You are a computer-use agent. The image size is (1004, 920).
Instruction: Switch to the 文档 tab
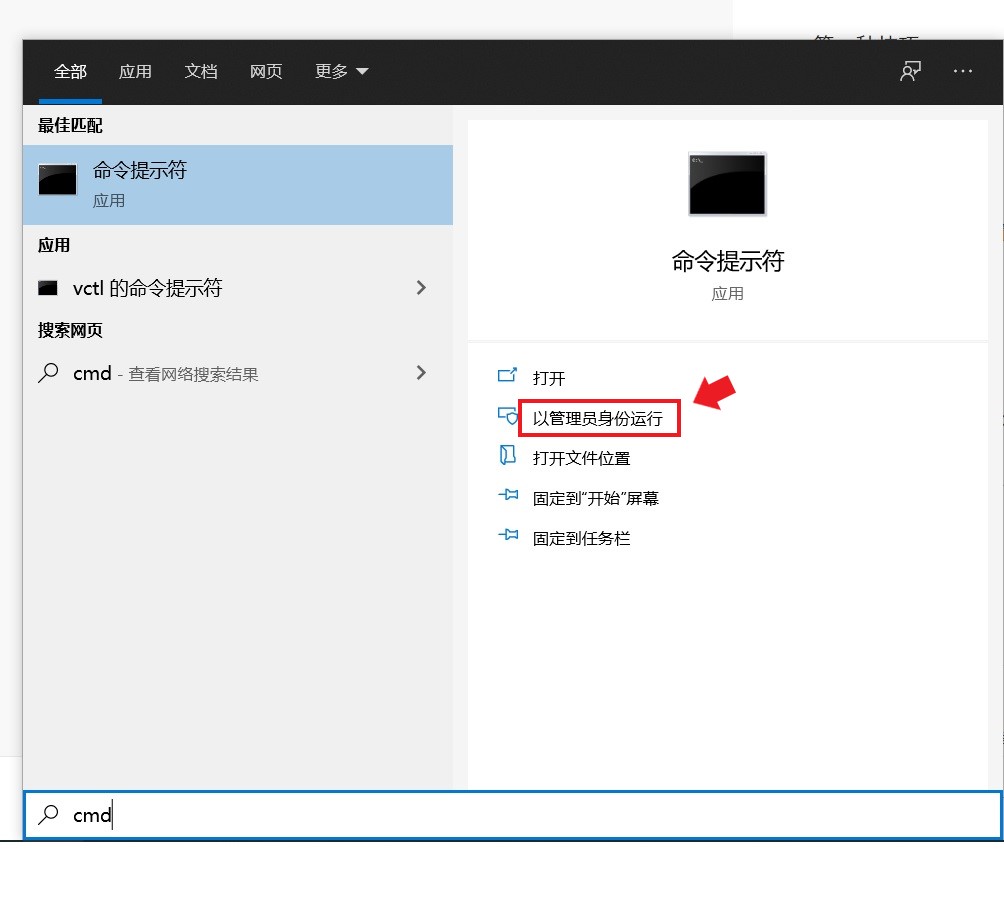tap(200, 71)
